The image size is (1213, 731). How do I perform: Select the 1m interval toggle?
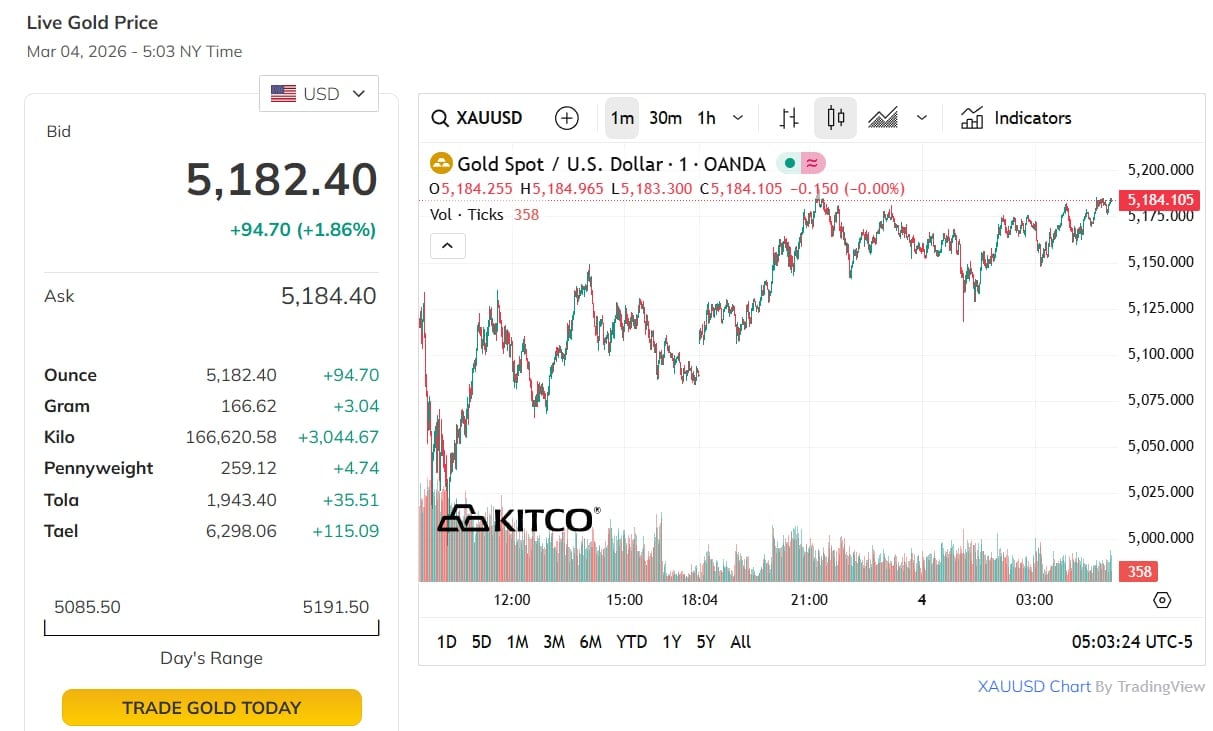[622, 118]
